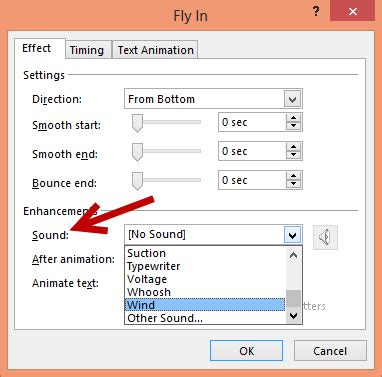Collapse the Sound dropdown arrow
Viewport: 382px width, 377px height.
(292, 235)
